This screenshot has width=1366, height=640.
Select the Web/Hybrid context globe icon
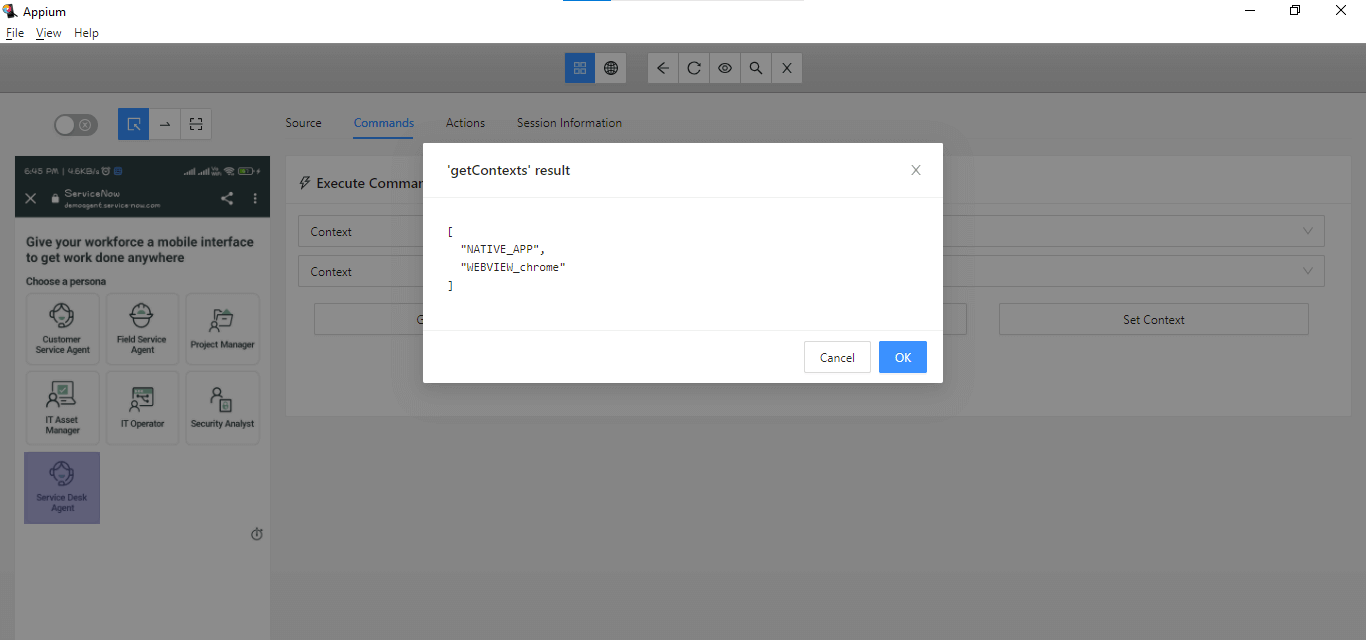(x=610, y=68)
